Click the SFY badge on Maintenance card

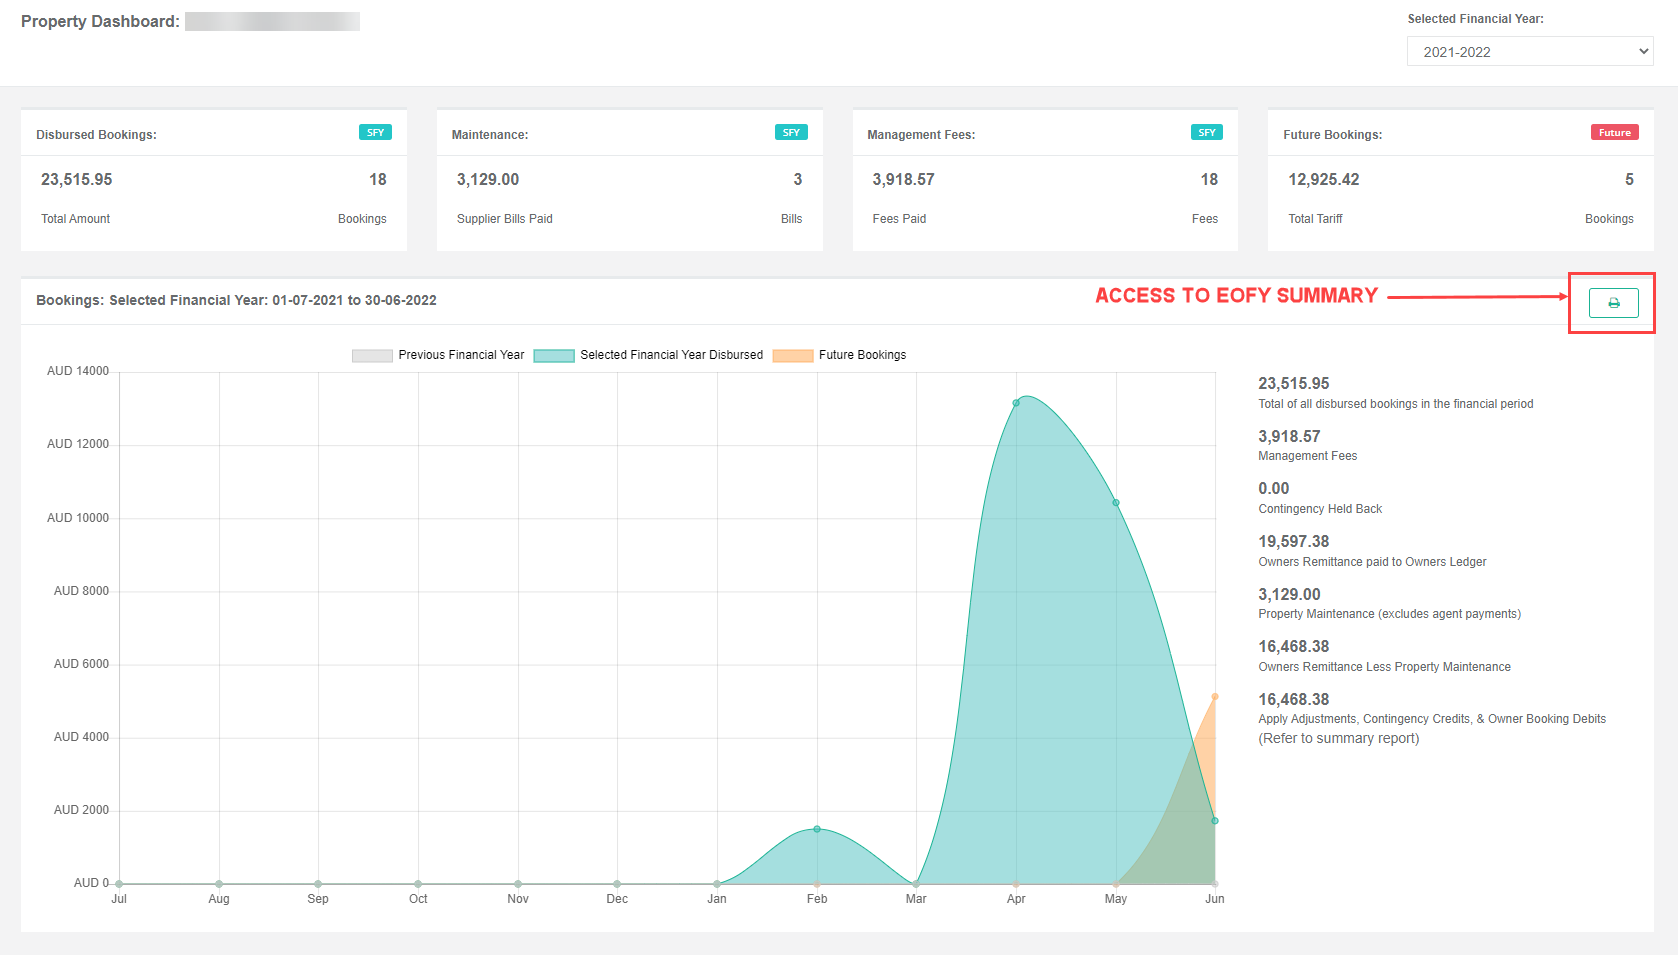791,133
